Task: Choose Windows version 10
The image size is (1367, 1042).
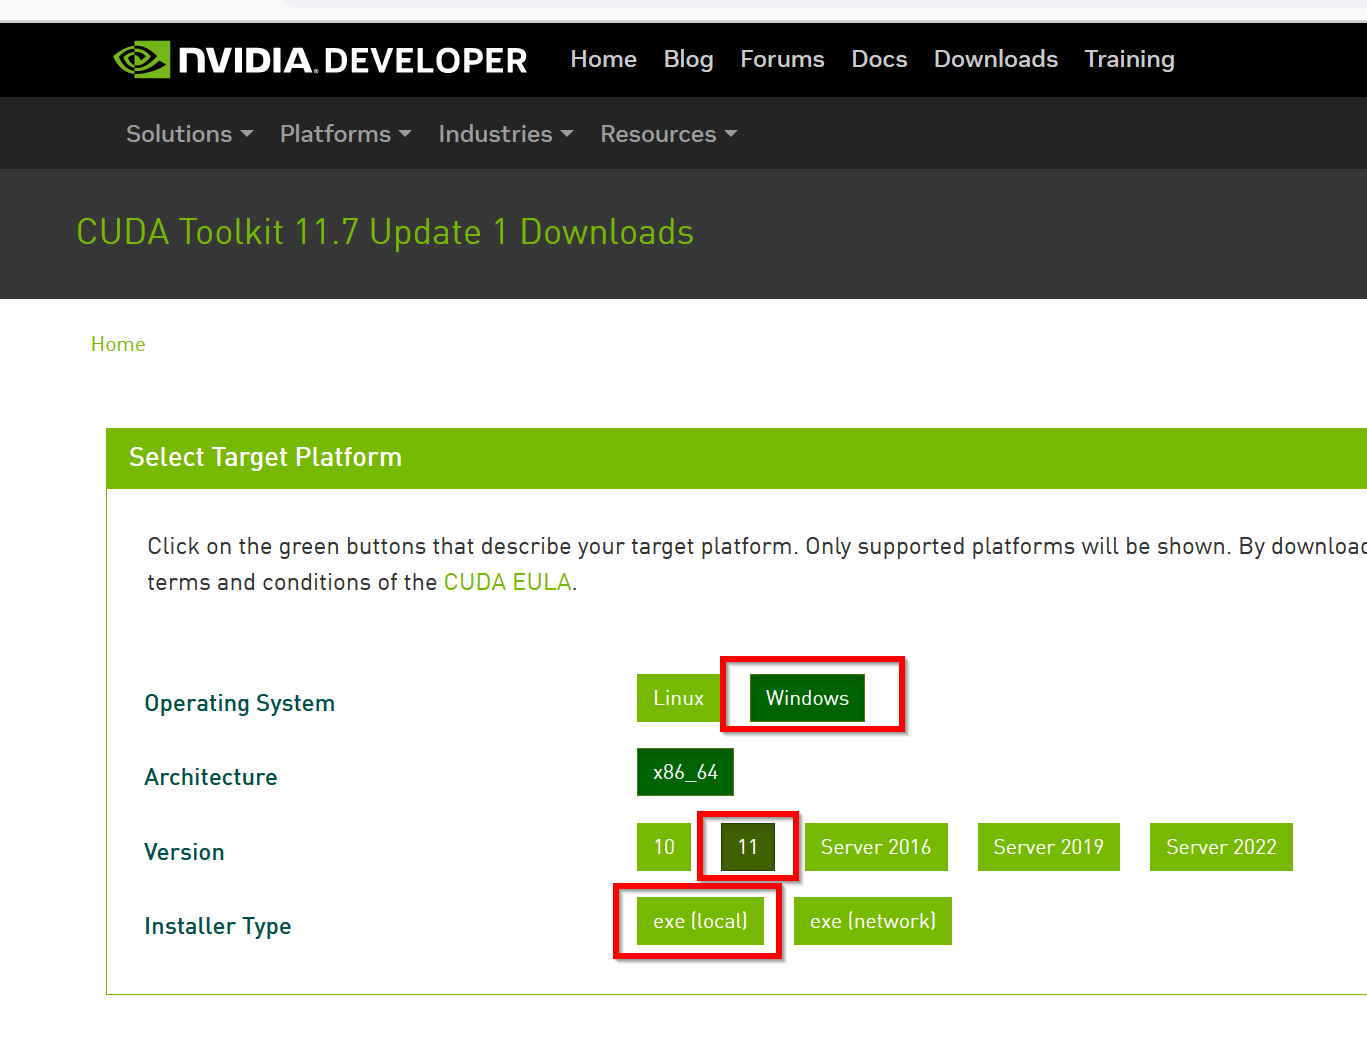Action: pos(664,847)
